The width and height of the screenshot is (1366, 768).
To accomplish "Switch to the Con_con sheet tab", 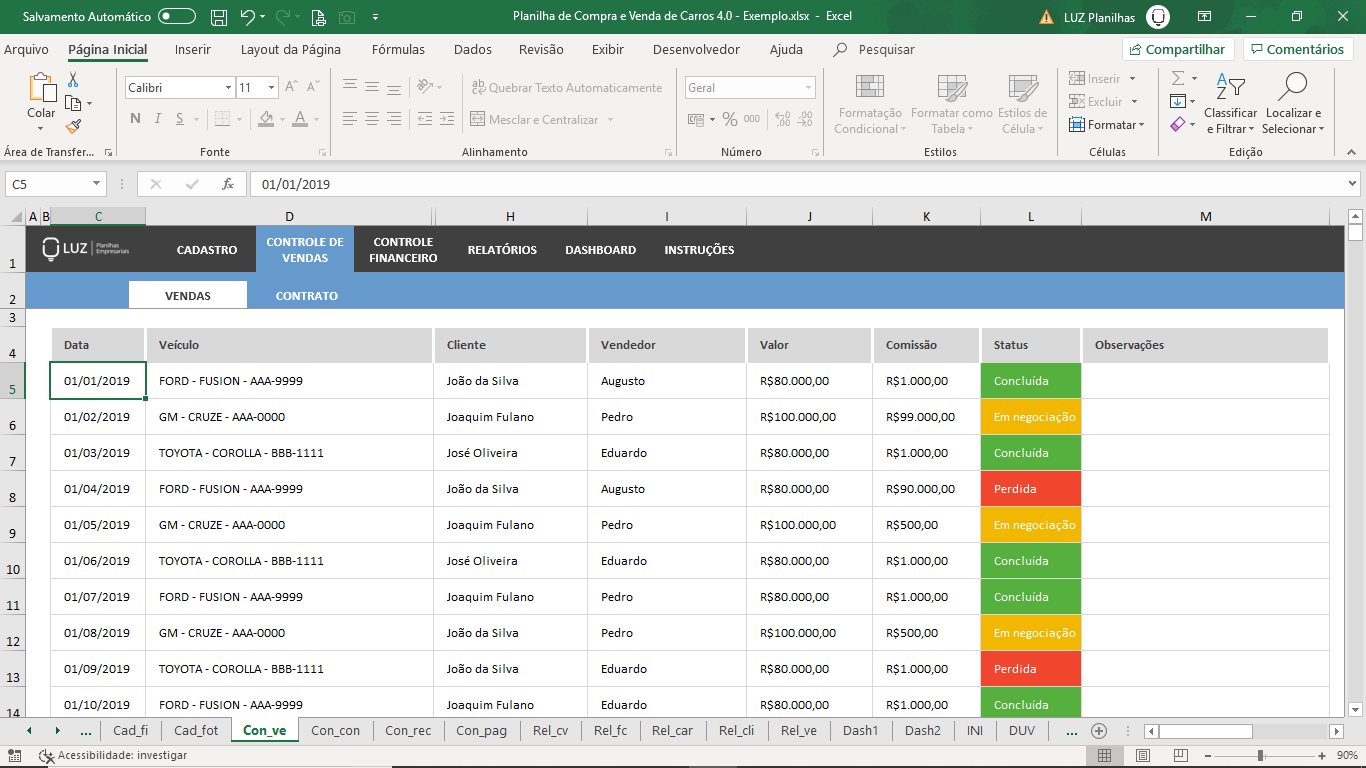I will (336, 731).
